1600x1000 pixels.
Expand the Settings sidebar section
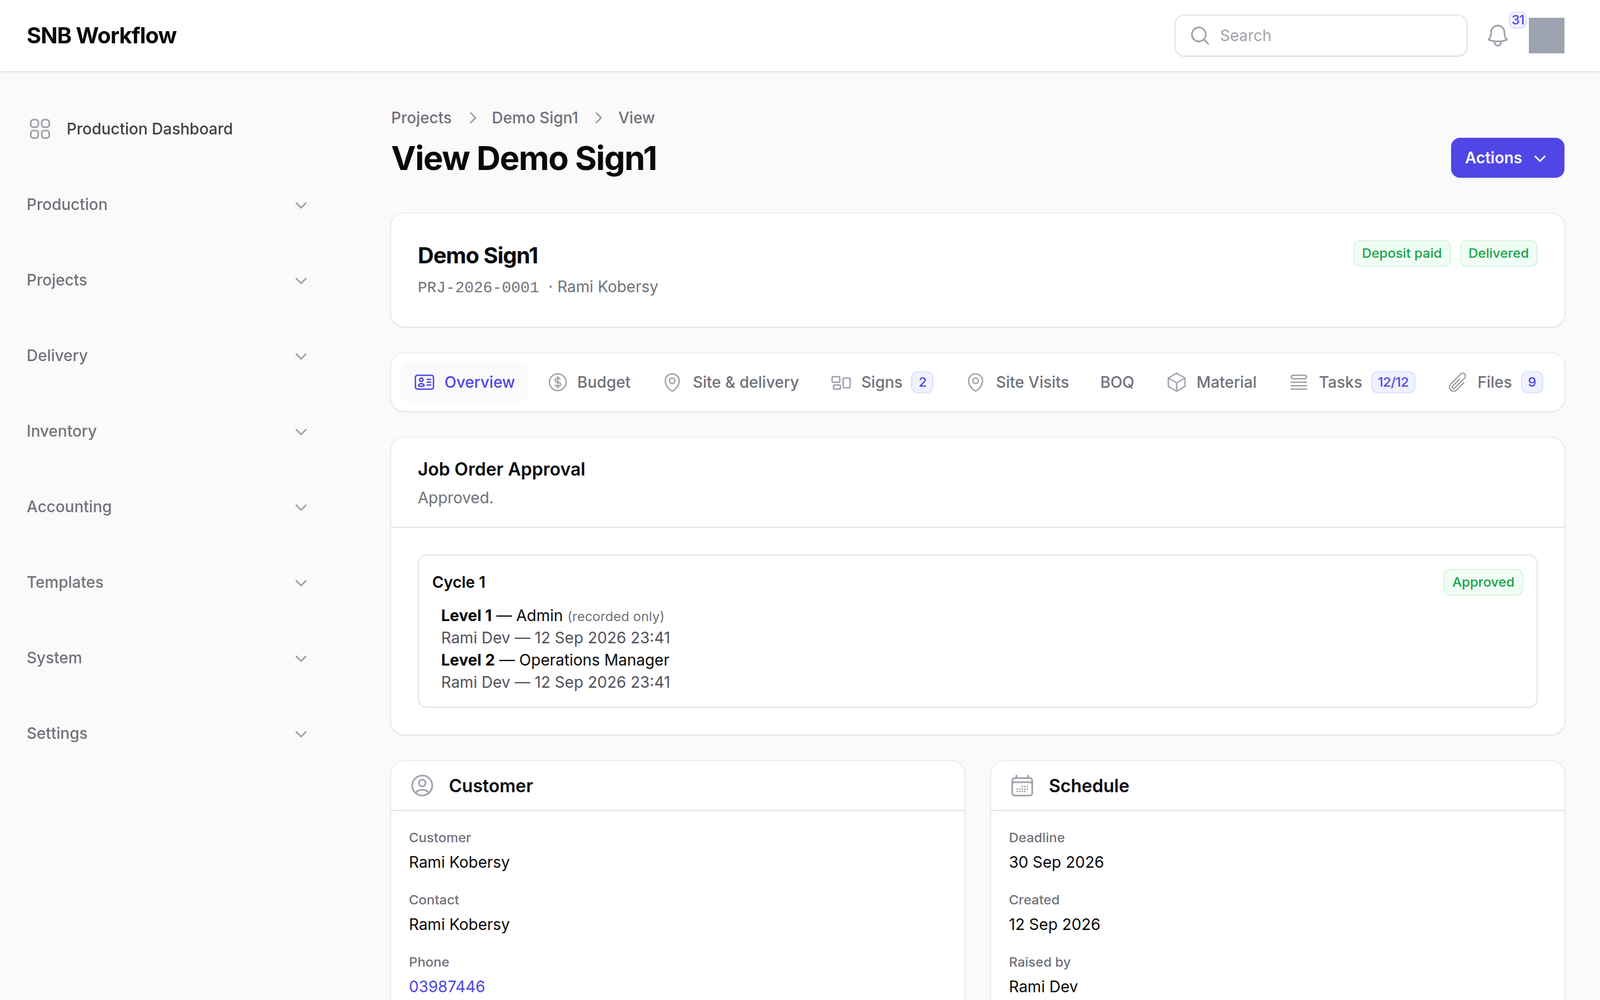coord(167,733)
